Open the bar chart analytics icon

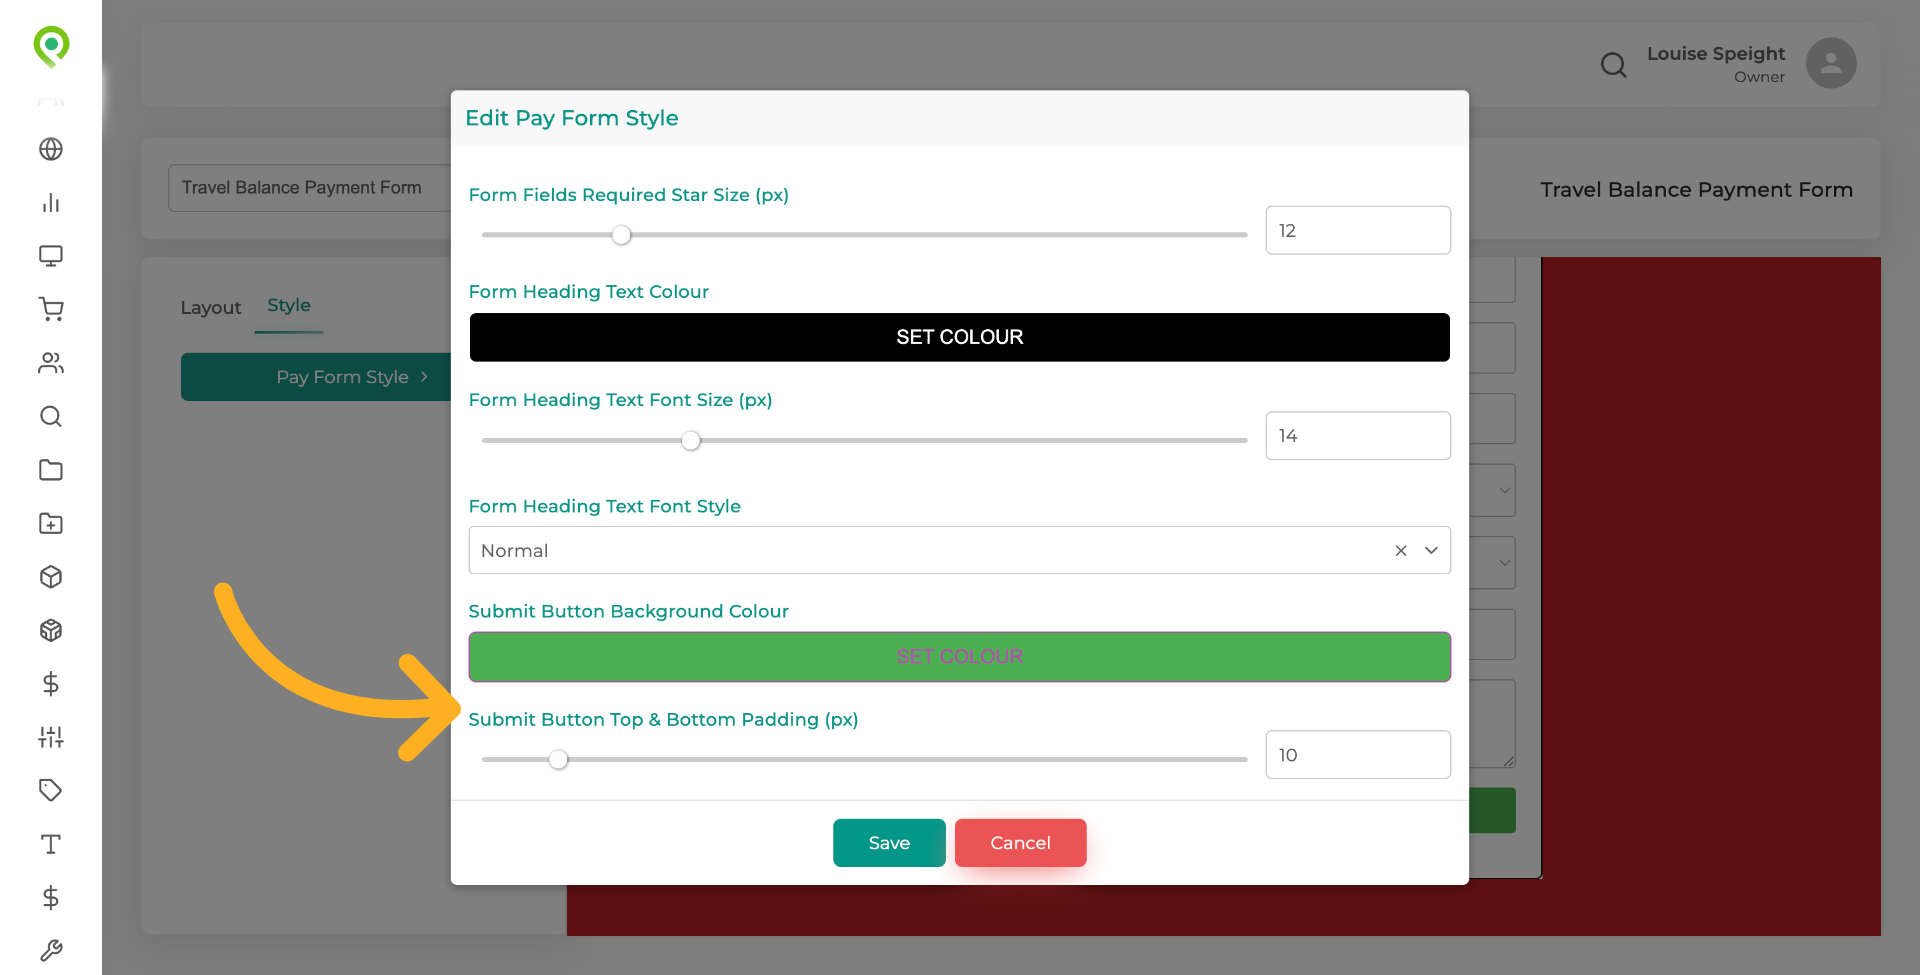click(51, 203)
